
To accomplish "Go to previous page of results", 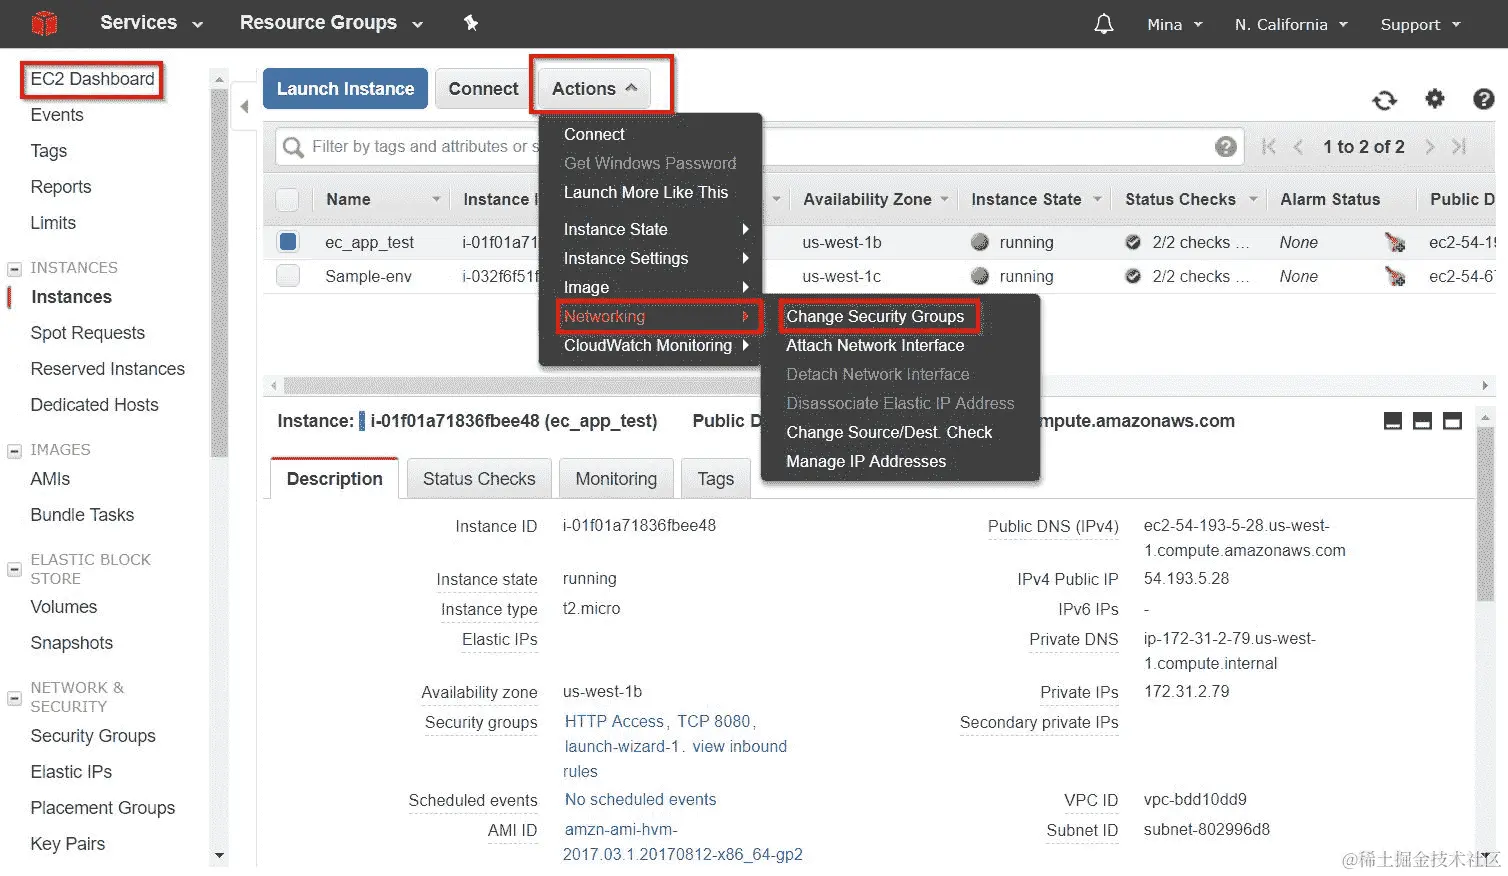I will 1298,147.
